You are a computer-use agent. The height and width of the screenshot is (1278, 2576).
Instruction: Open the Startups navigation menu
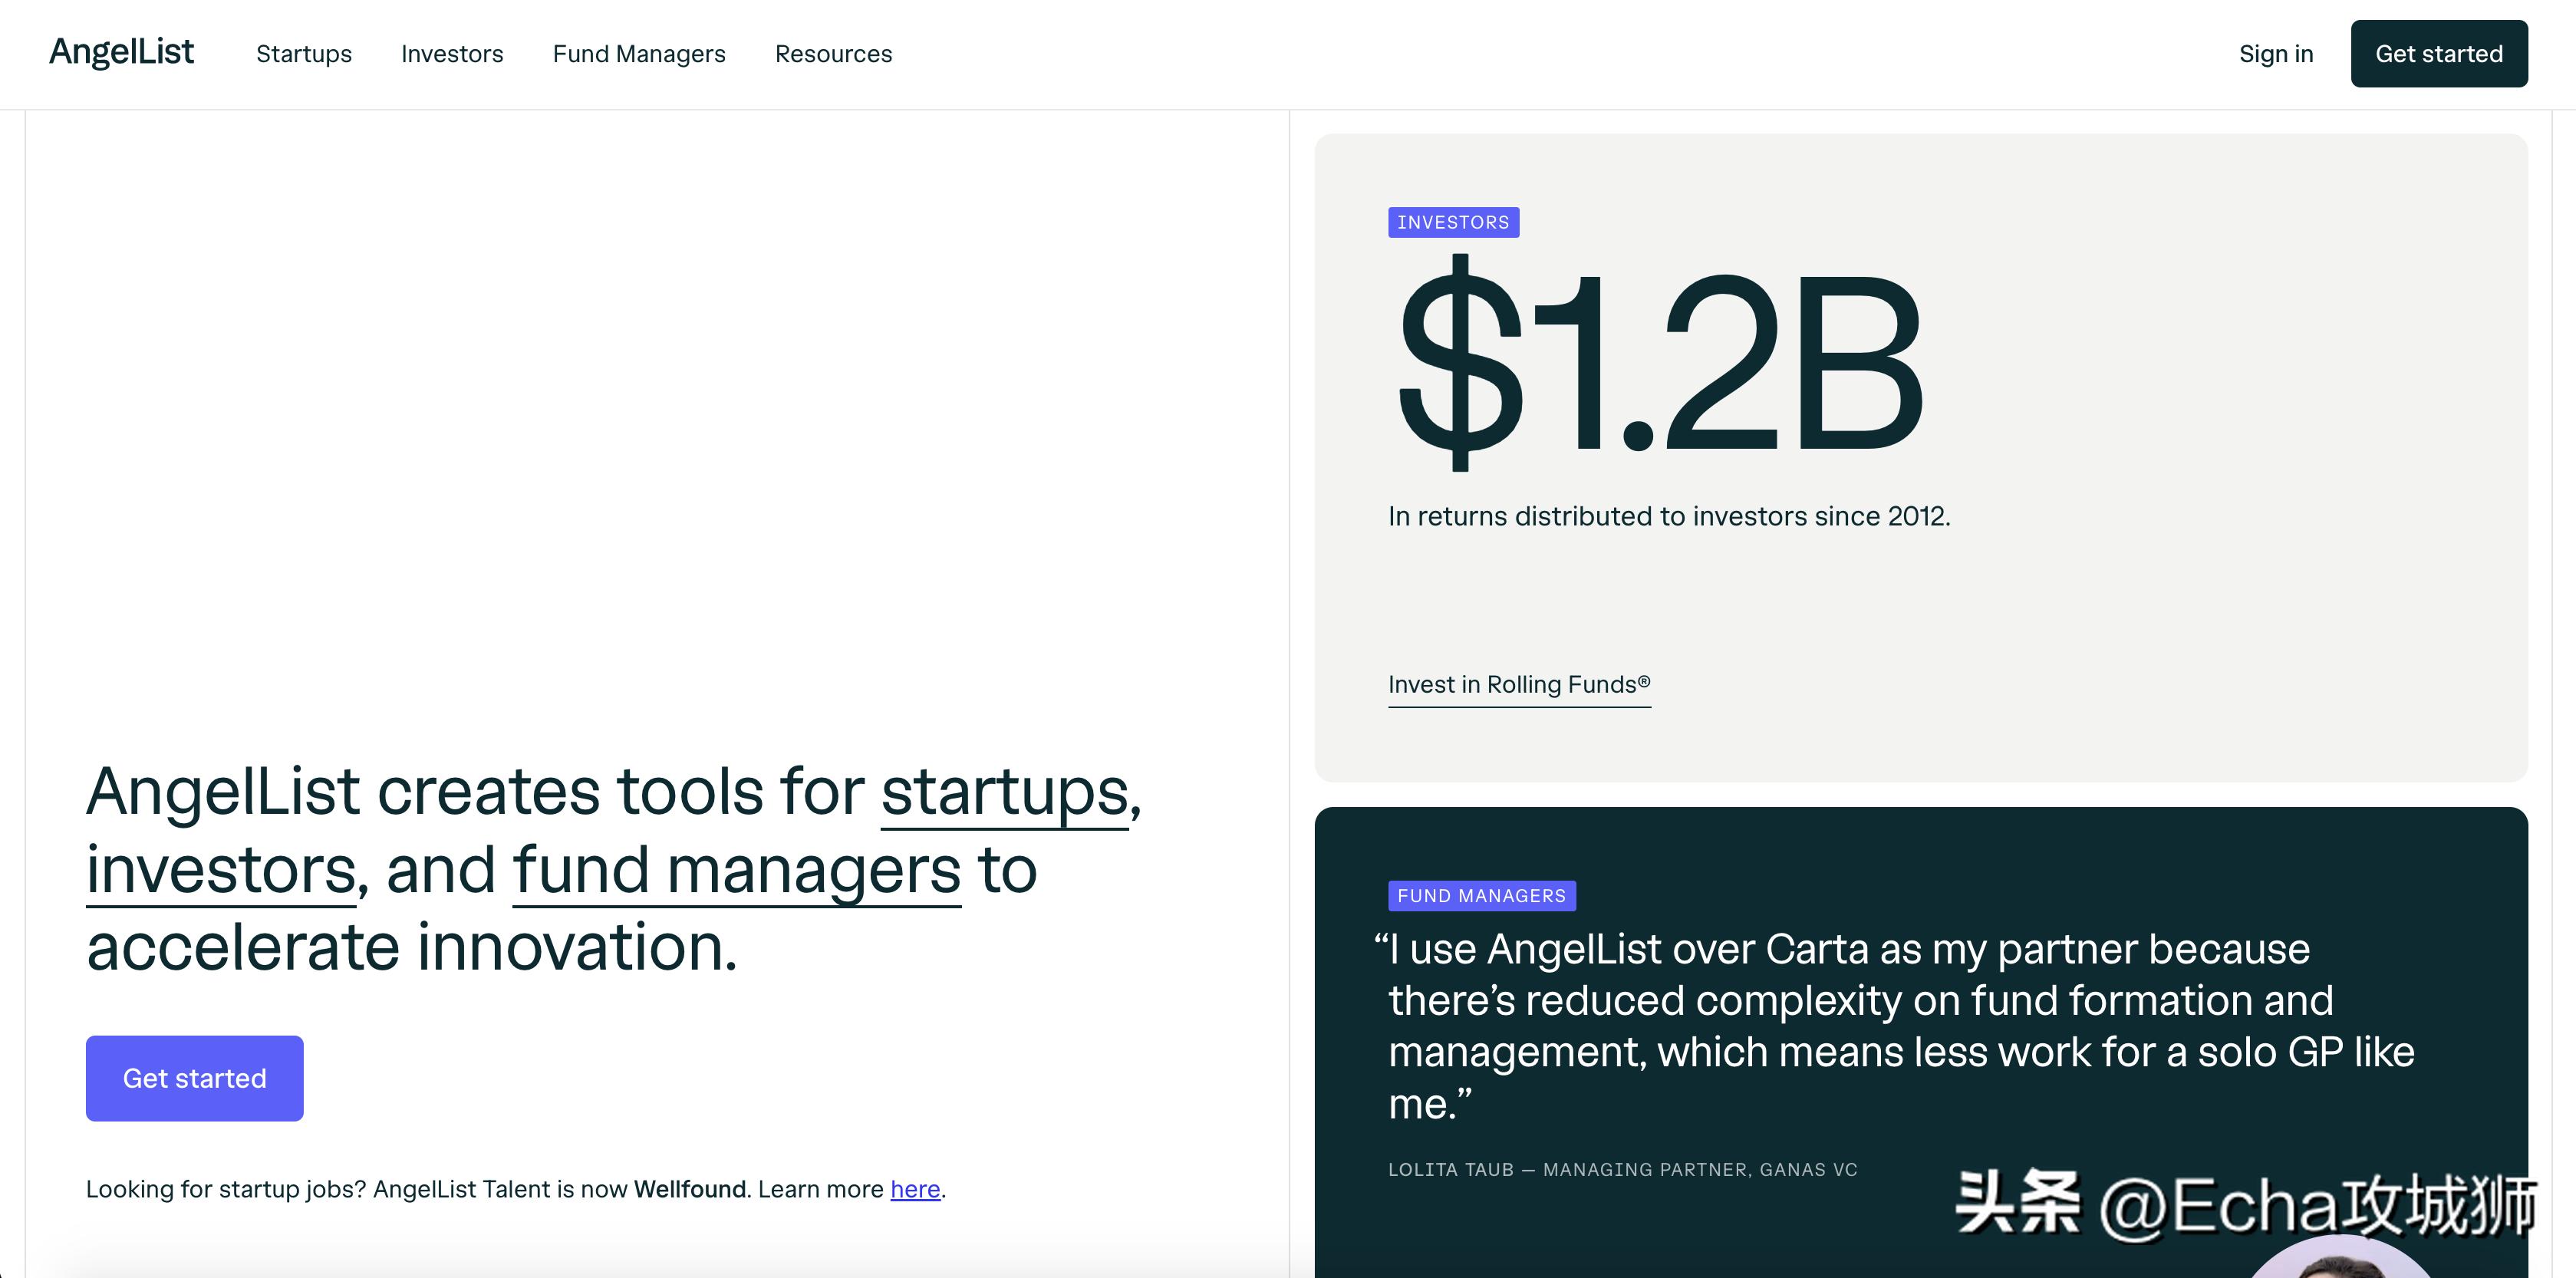point(304,54)
